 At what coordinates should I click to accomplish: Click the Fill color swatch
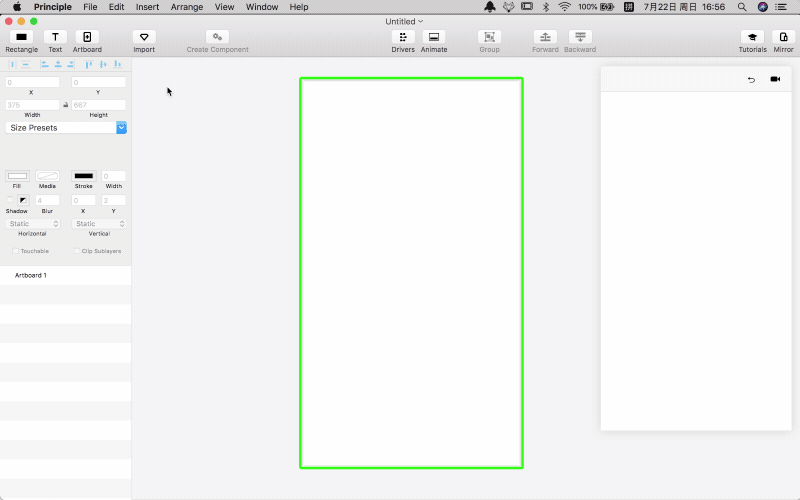pos(17,176)
